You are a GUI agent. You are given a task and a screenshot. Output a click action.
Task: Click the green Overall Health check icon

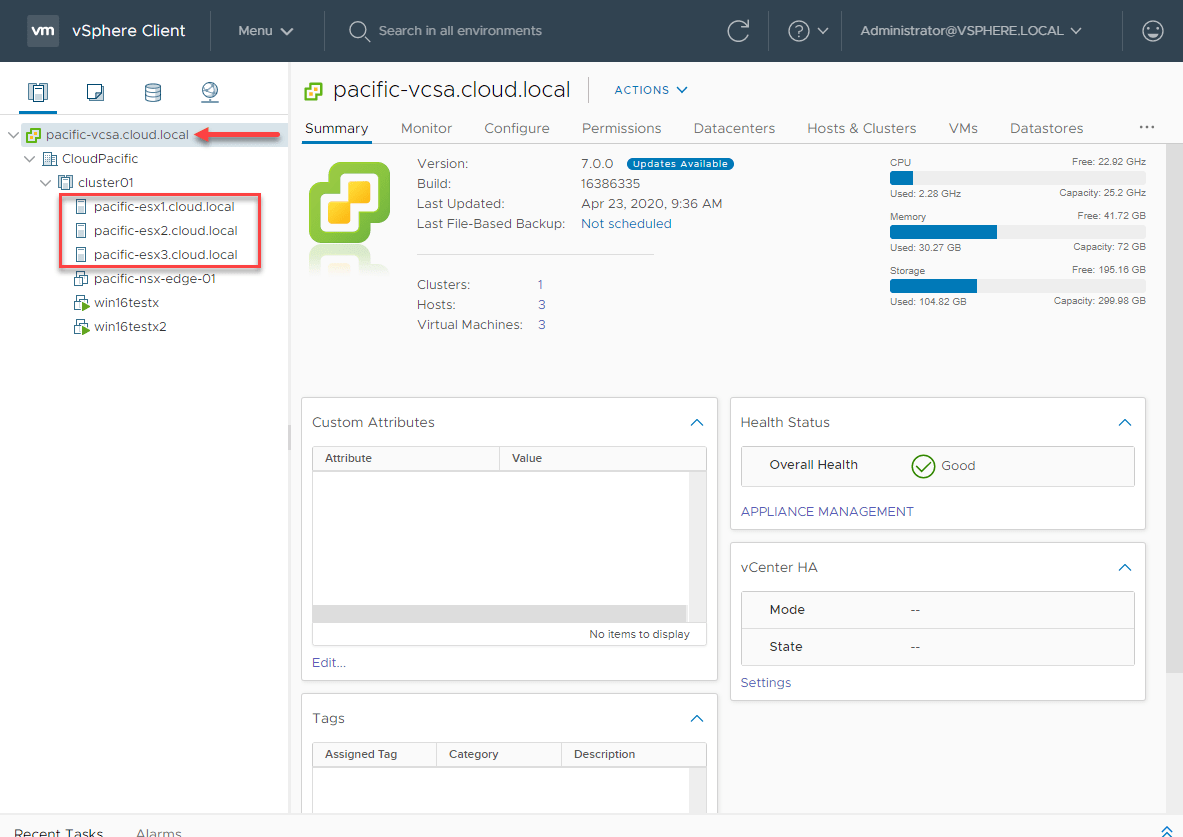(x=923, y=466)
